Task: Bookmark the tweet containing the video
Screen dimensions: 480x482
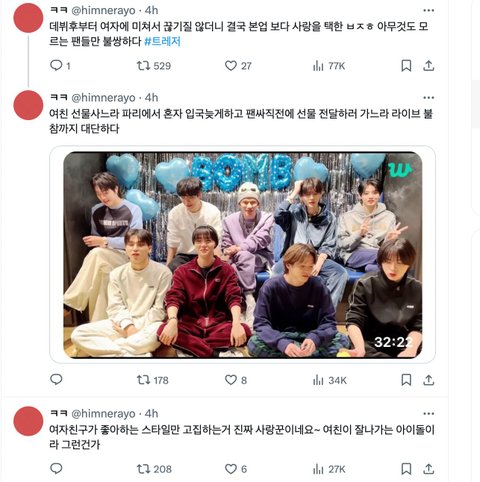Action: tap(406, 380)
